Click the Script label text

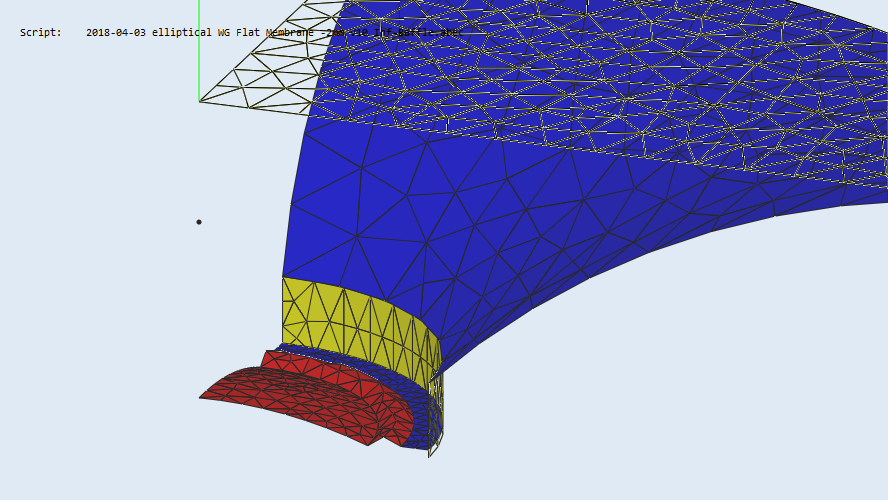(x=40, y=33)
